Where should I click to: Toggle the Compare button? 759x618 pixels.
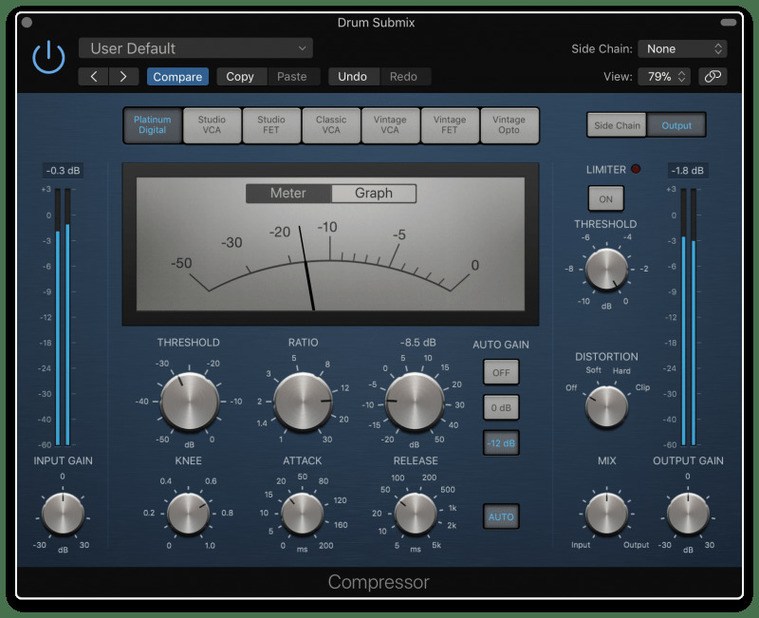[x=178, y=76]
